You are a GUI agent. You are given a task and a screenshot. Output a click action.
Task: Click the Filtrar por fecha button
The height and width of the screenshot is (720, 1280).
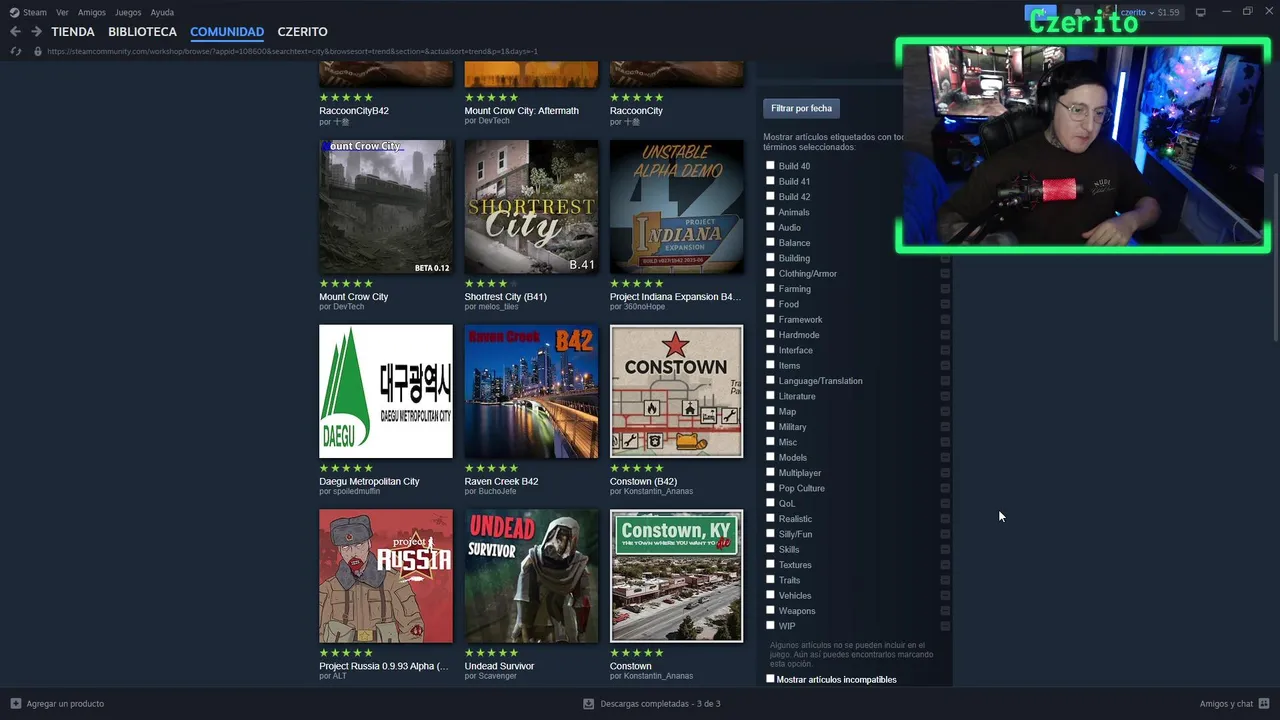point(801,108)
